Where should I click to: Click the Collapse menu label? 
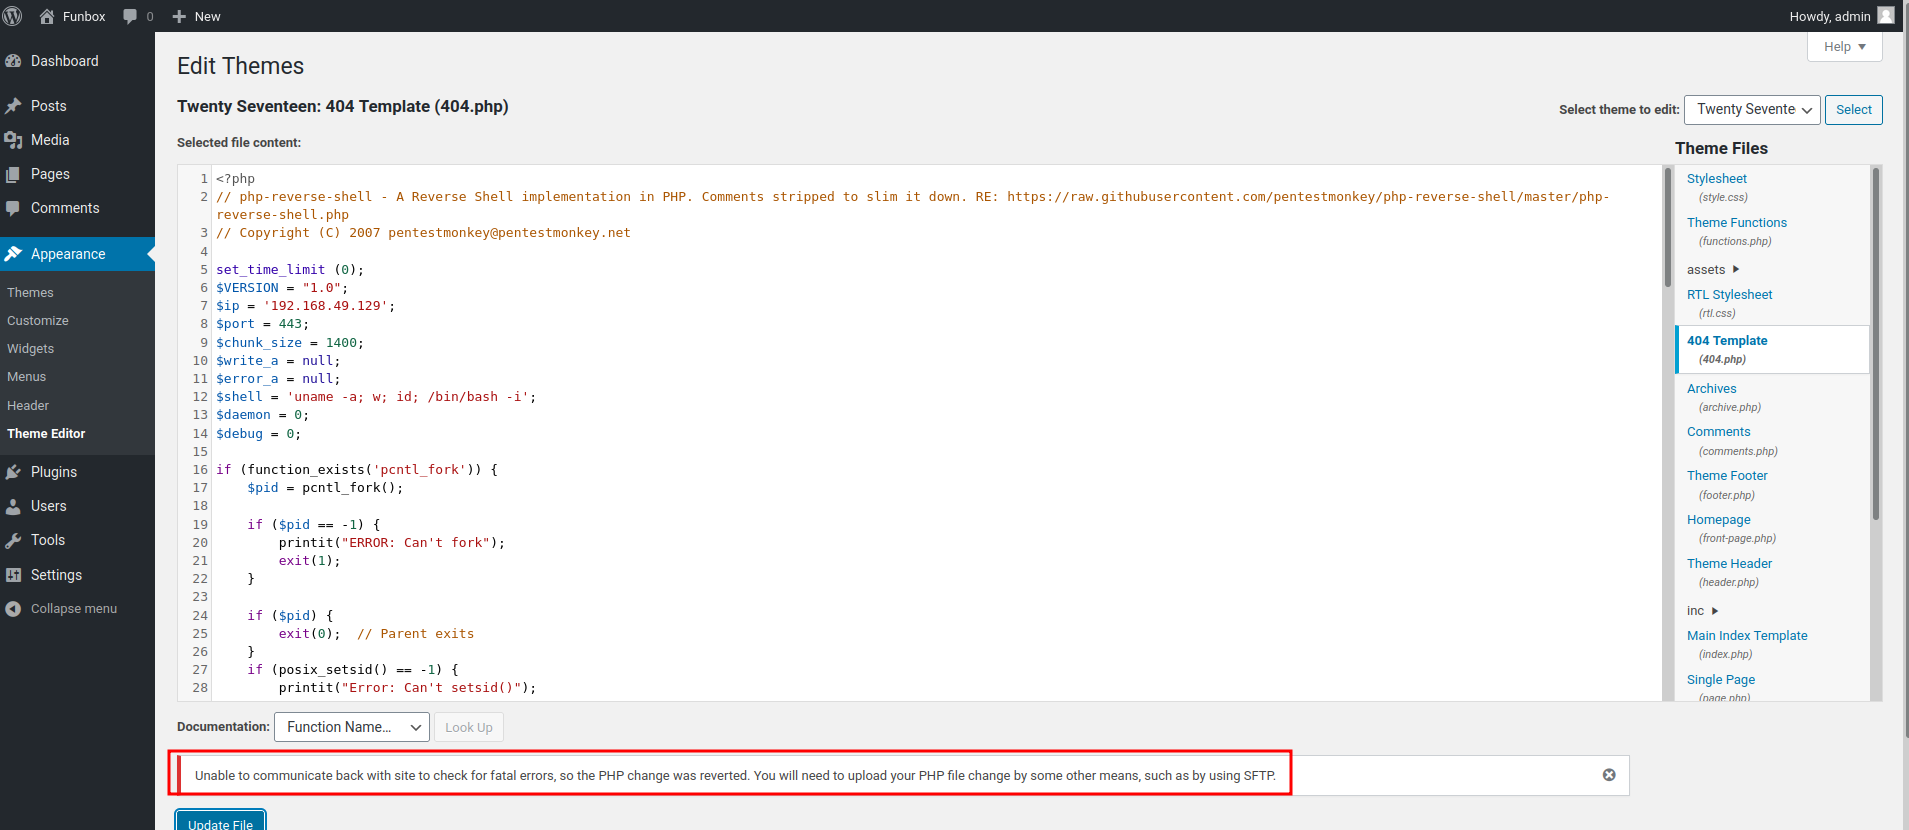click(74, 608)
